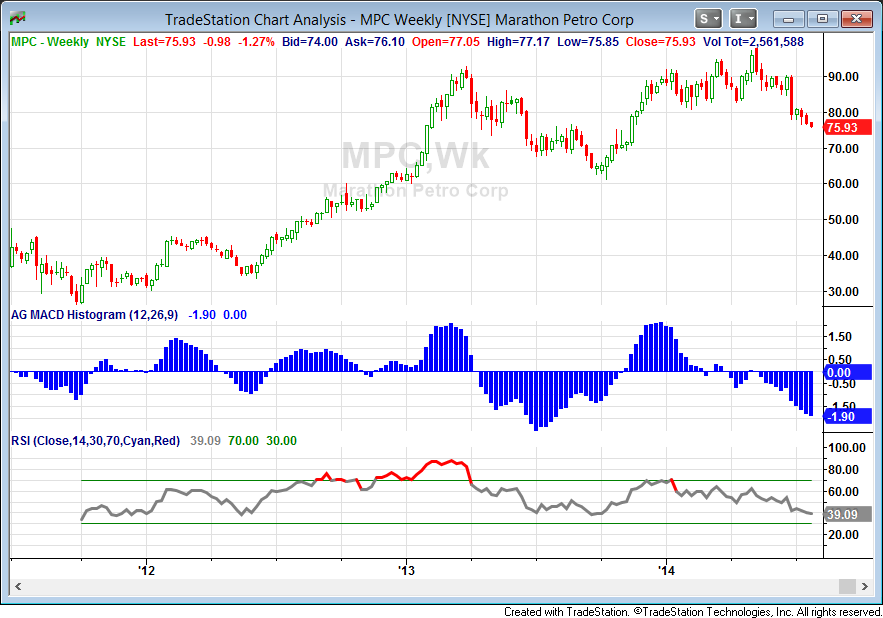This screenshot has width=883, height=618.
Task: Click the TradeStation chart icon in the title bar
Action: point(17,18)
